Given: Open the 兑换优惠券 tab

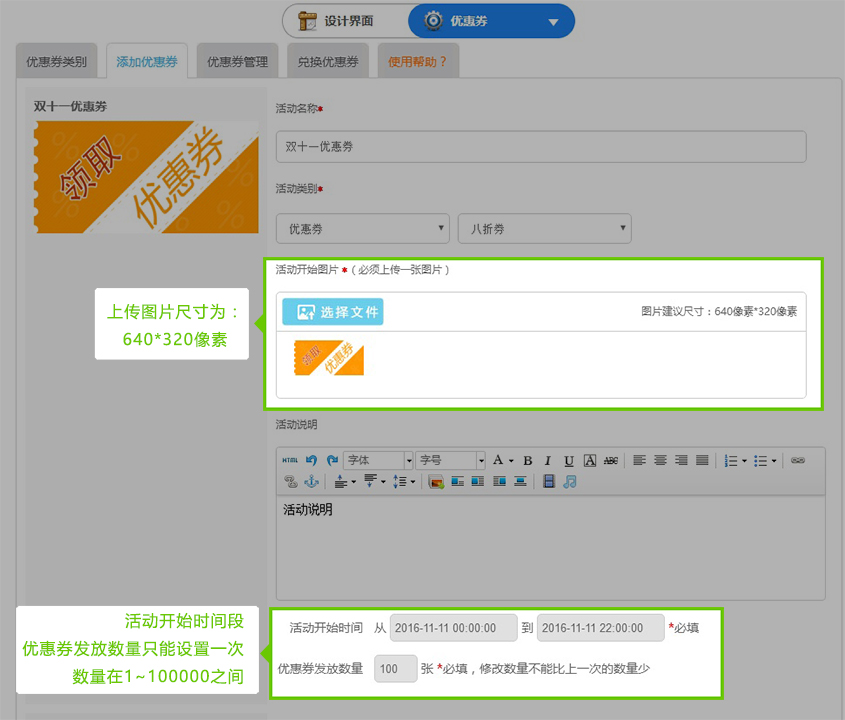Looking at the screenshot, I should pos(328,62).
